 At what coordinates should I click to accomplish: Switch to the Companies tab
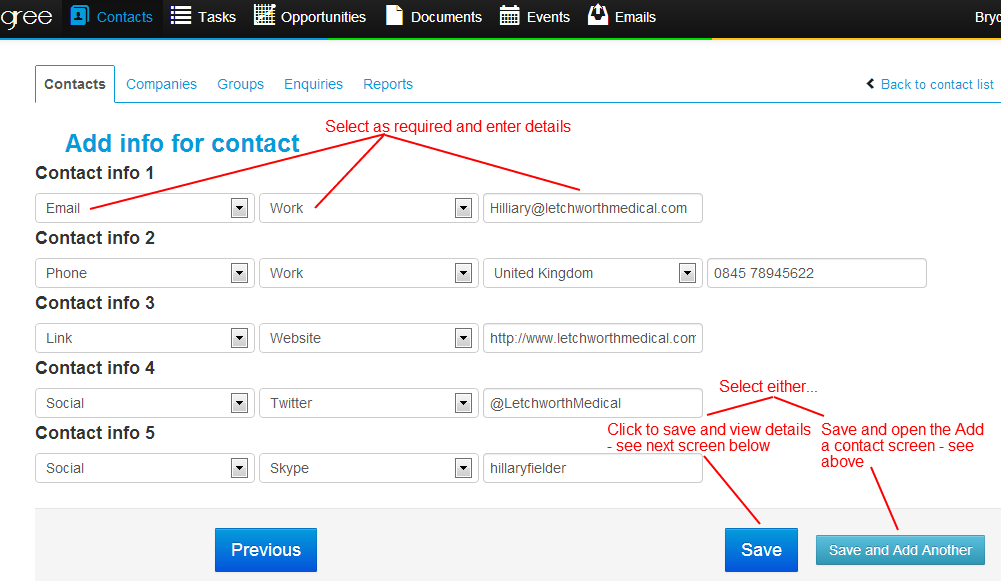(161, 84)
